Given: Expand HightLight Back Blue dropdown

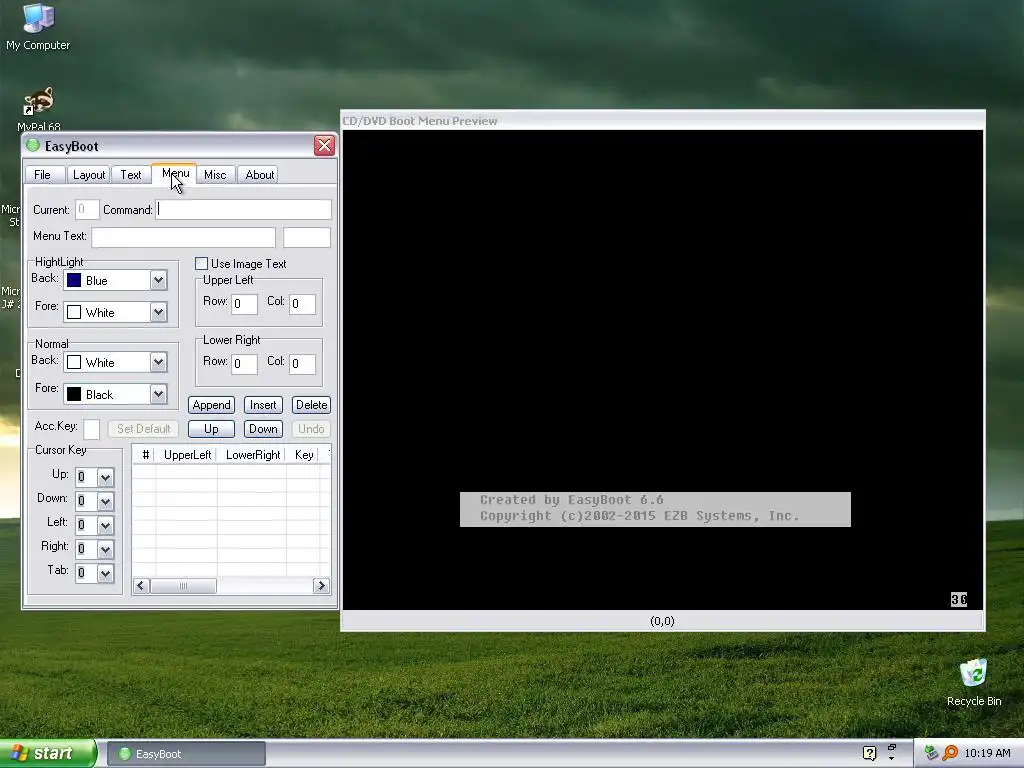Looking at the screenshot, I should [x=158, y=280].
